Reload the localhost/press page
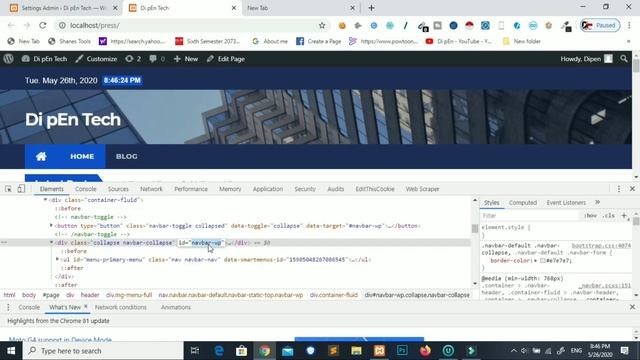 pyautogui.click(x=42, y=25)
